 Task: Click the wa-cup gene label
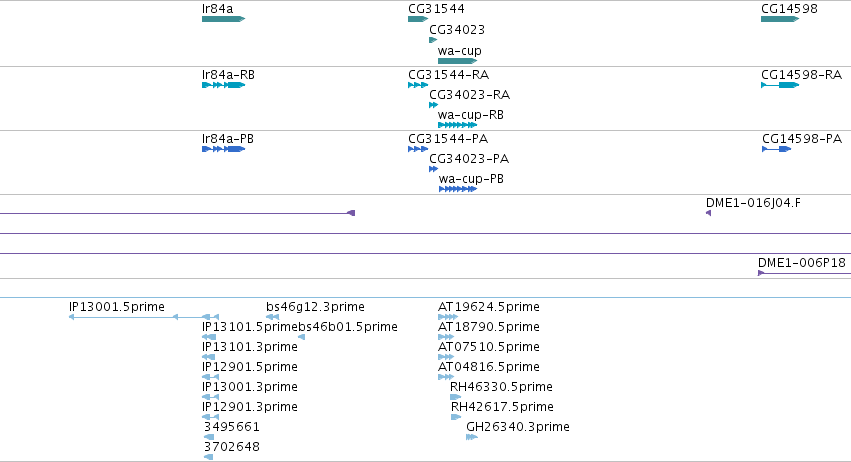(x=460, y=50)
